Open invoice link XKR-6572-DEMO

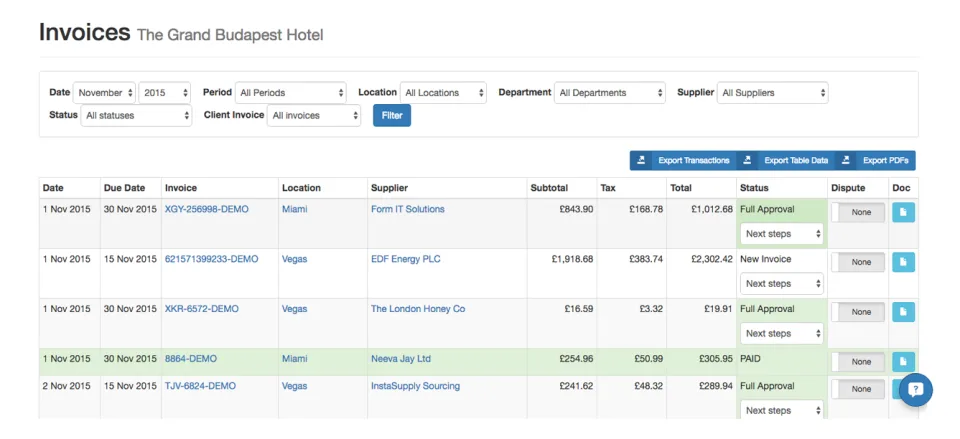pos(202,309)
